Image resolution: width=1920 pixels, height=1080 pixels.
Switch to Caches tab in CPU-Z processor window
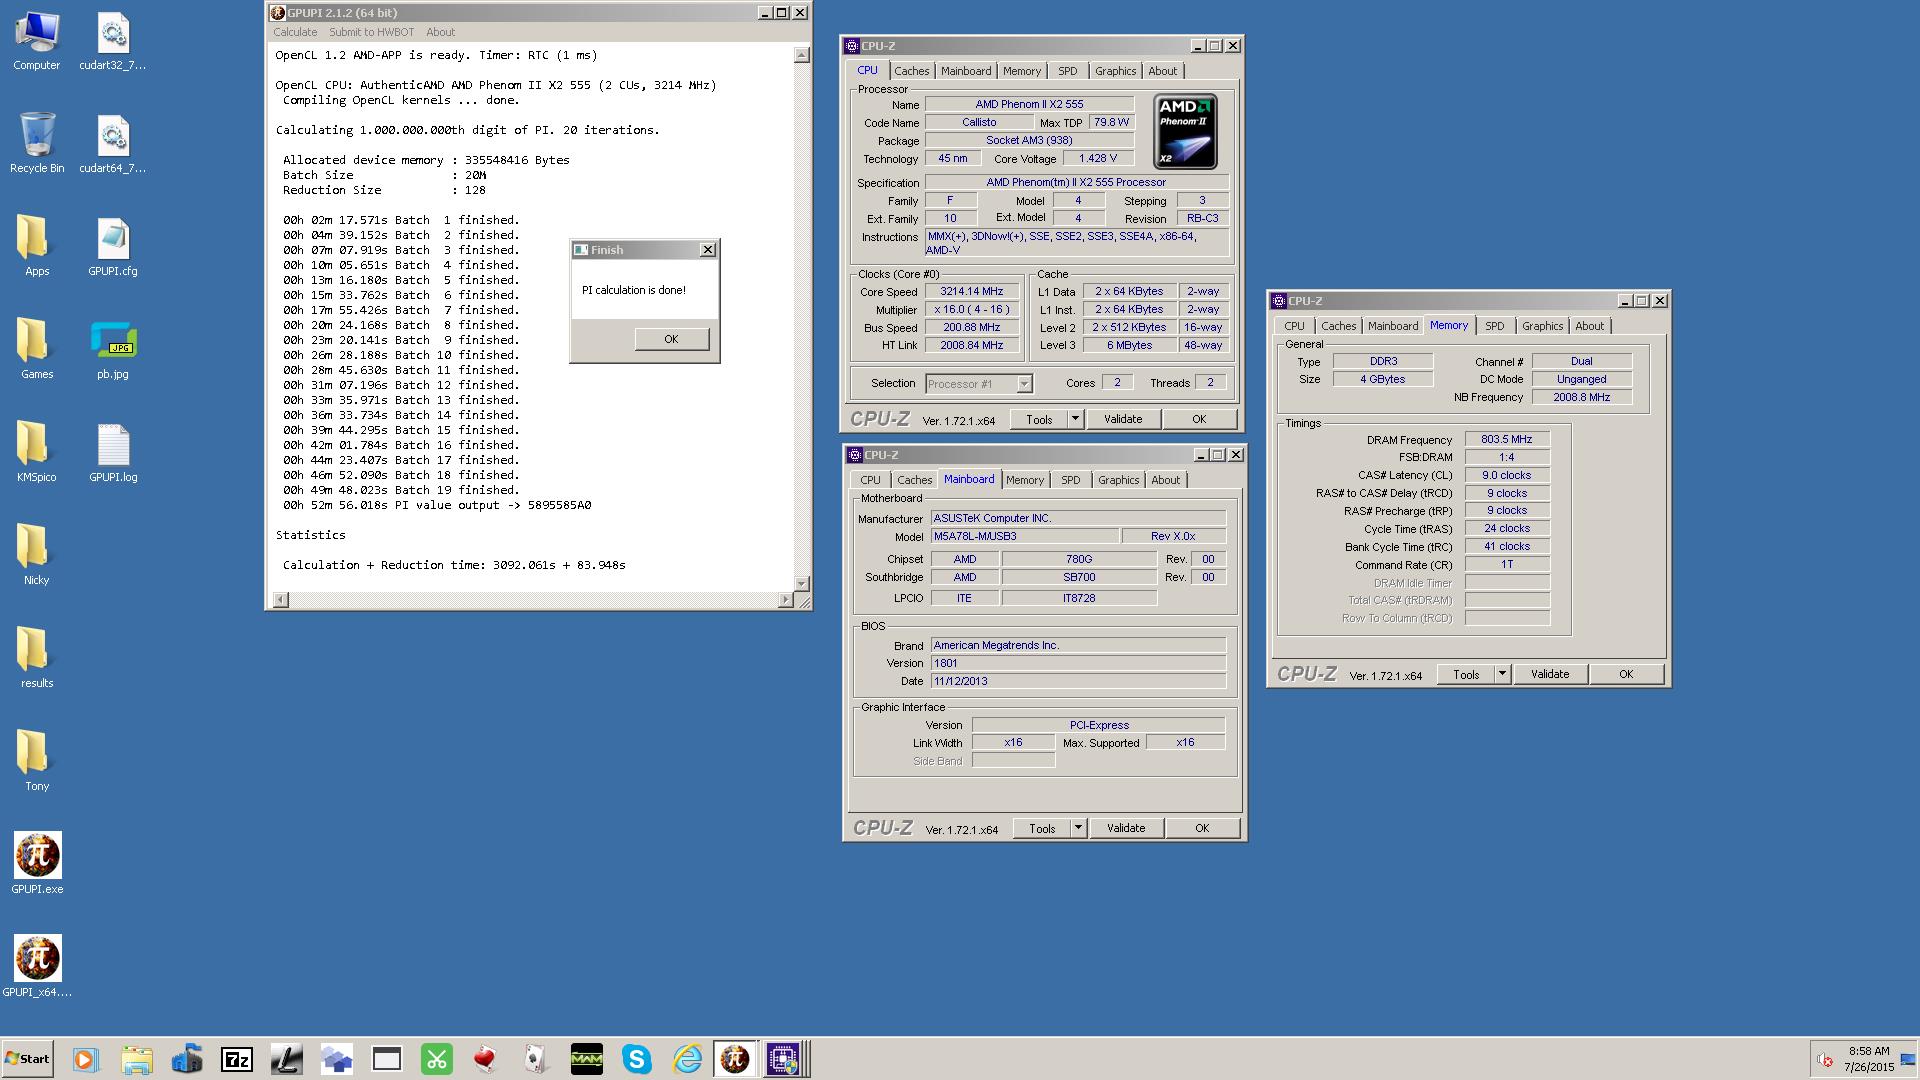911,71
